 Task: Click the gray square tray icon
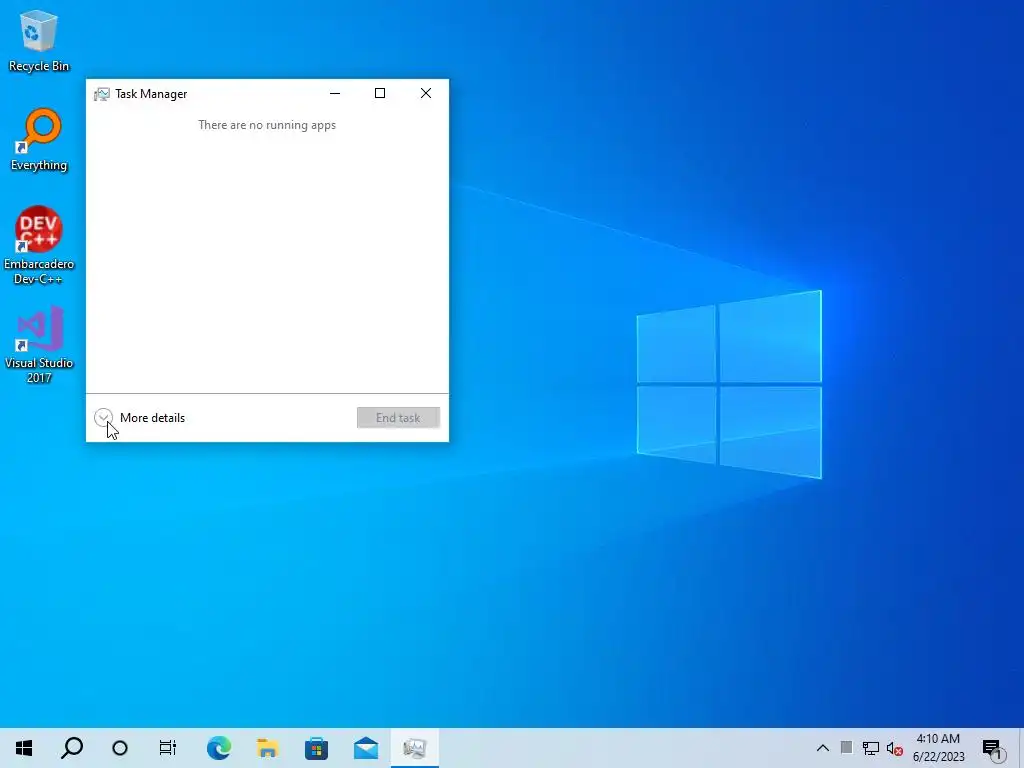tap(846, 748)
